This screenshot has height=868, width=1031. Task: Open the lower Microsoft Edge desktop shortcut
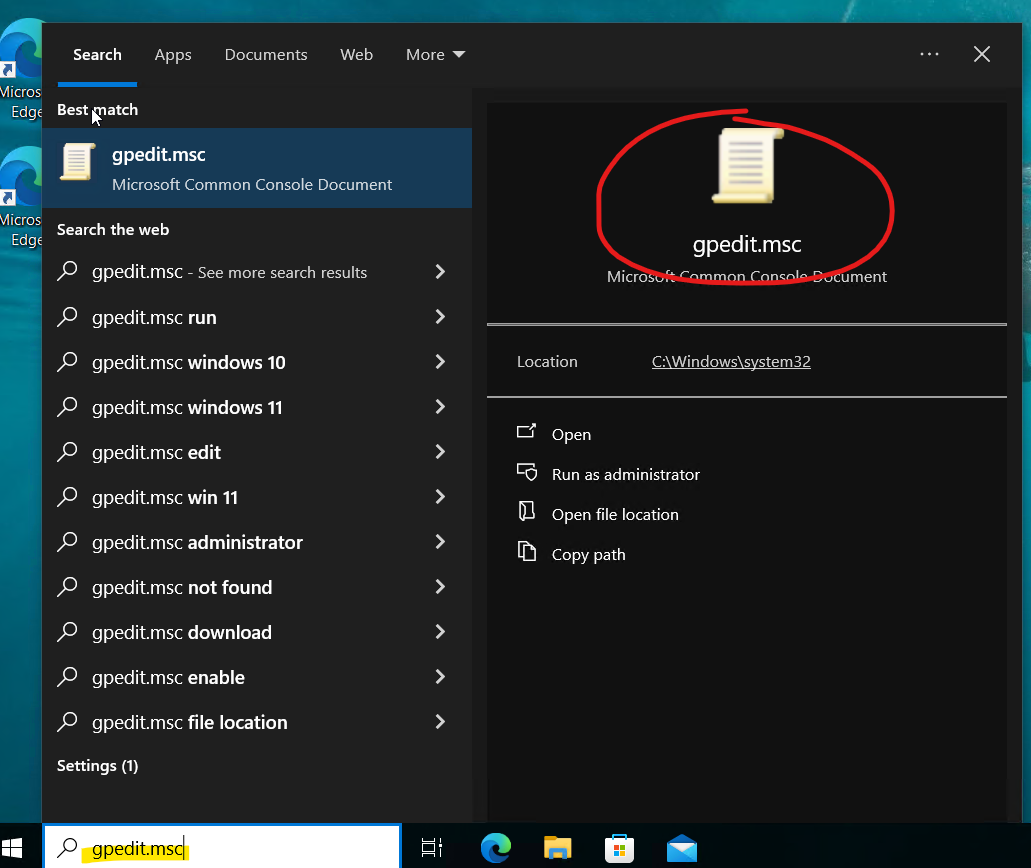coord(21,197)
